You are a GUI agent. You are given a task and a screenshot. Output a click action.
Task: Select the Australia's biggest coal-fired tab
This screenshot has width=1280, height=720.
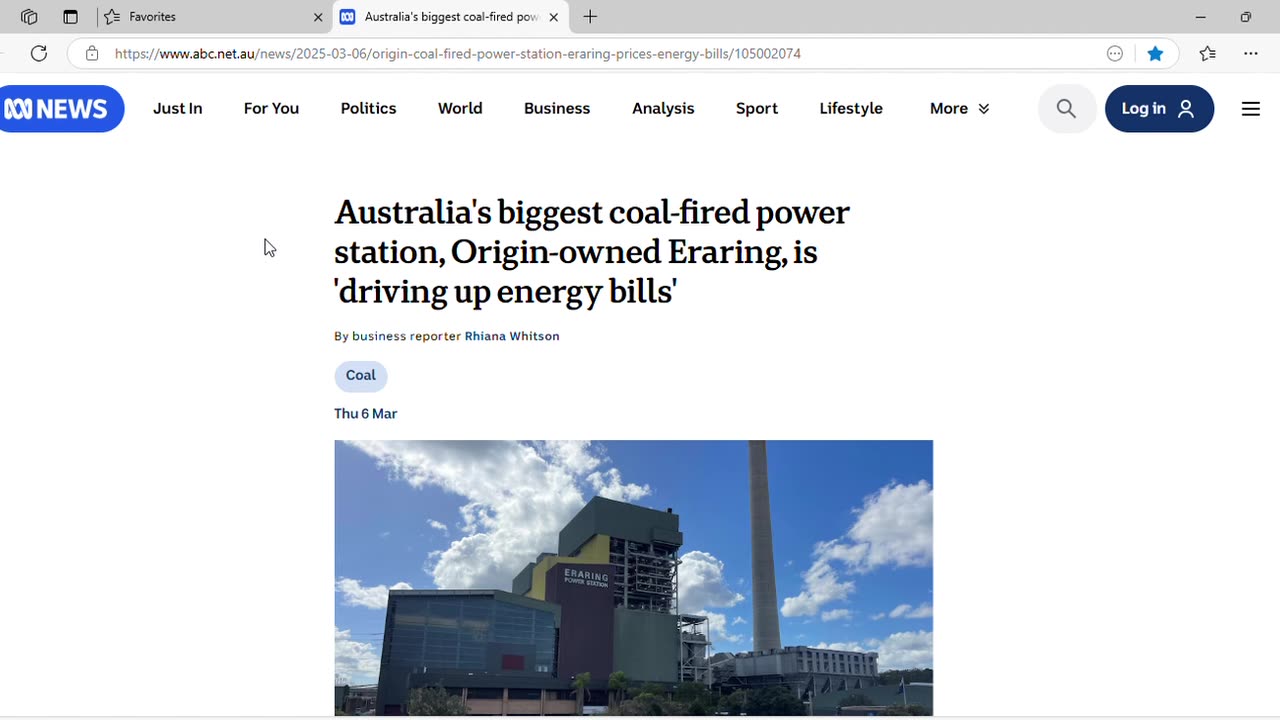pyautogui.click(x=451, y=17)
